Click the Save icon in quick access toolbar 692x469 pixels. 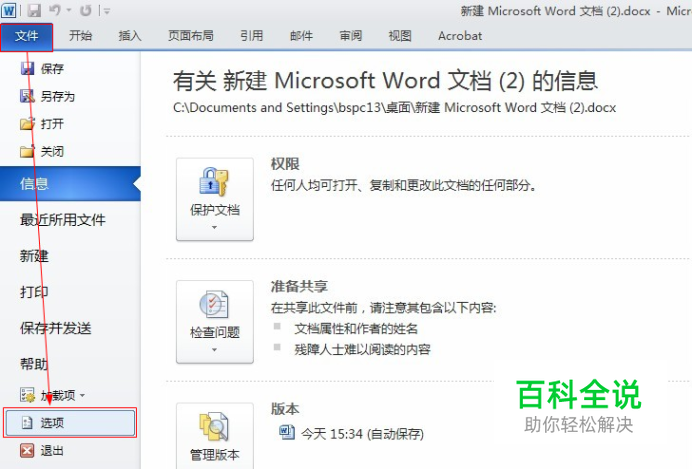pos(34,10)
